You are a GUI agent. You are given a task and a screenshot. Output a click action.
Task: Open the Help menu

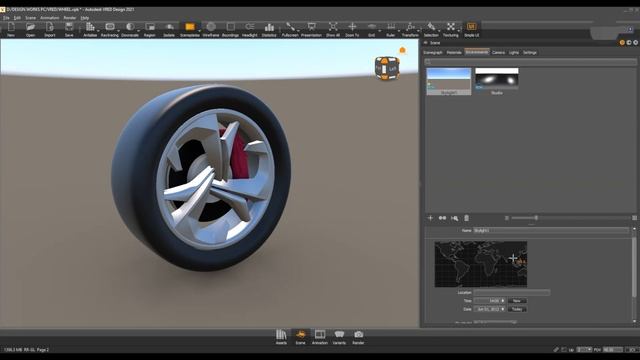(84, 18)
